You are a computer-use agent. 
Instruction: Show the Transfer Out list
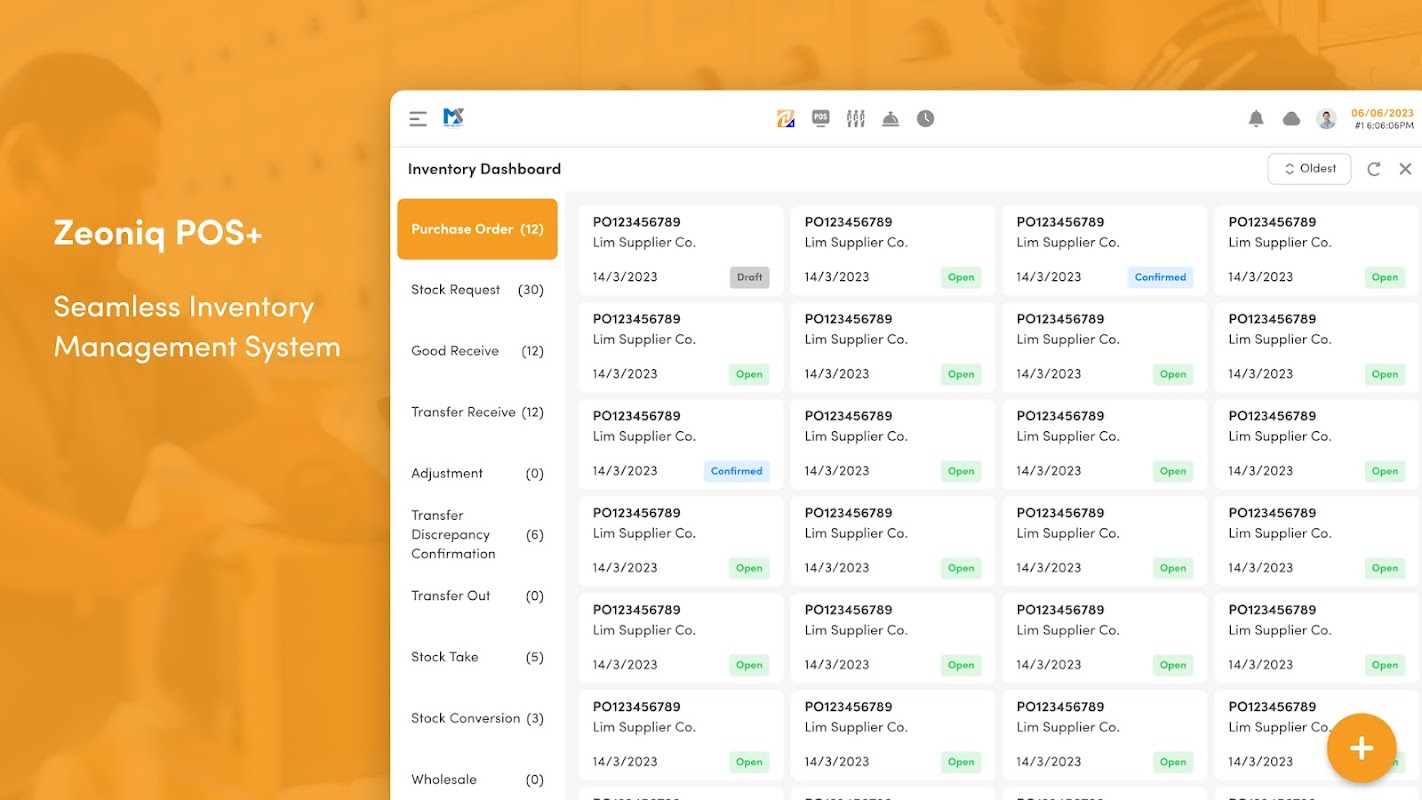tap(477, 596)
